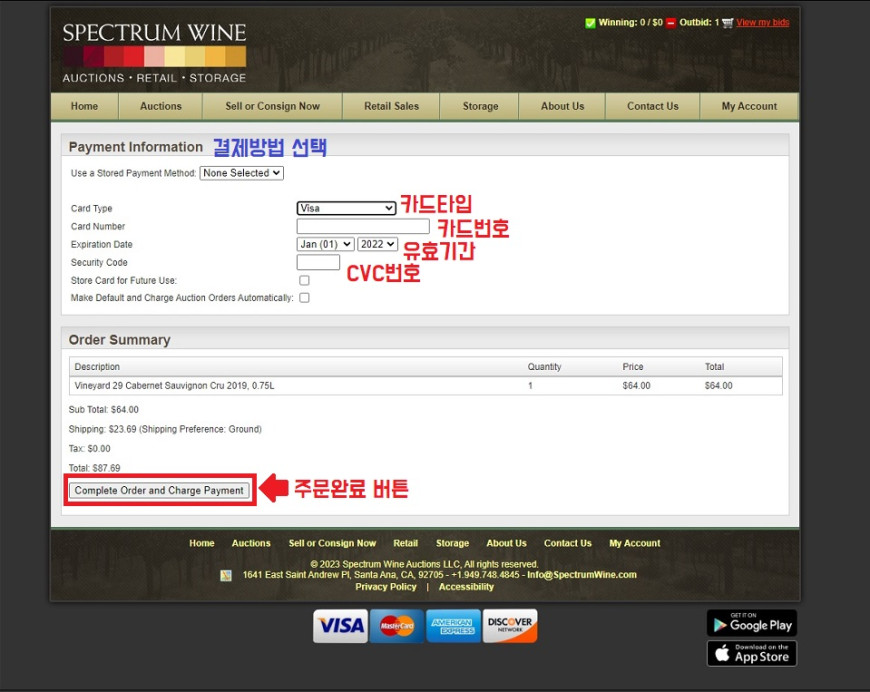Click the Price column header
870x692 pixels.
(x=633, y=367)
